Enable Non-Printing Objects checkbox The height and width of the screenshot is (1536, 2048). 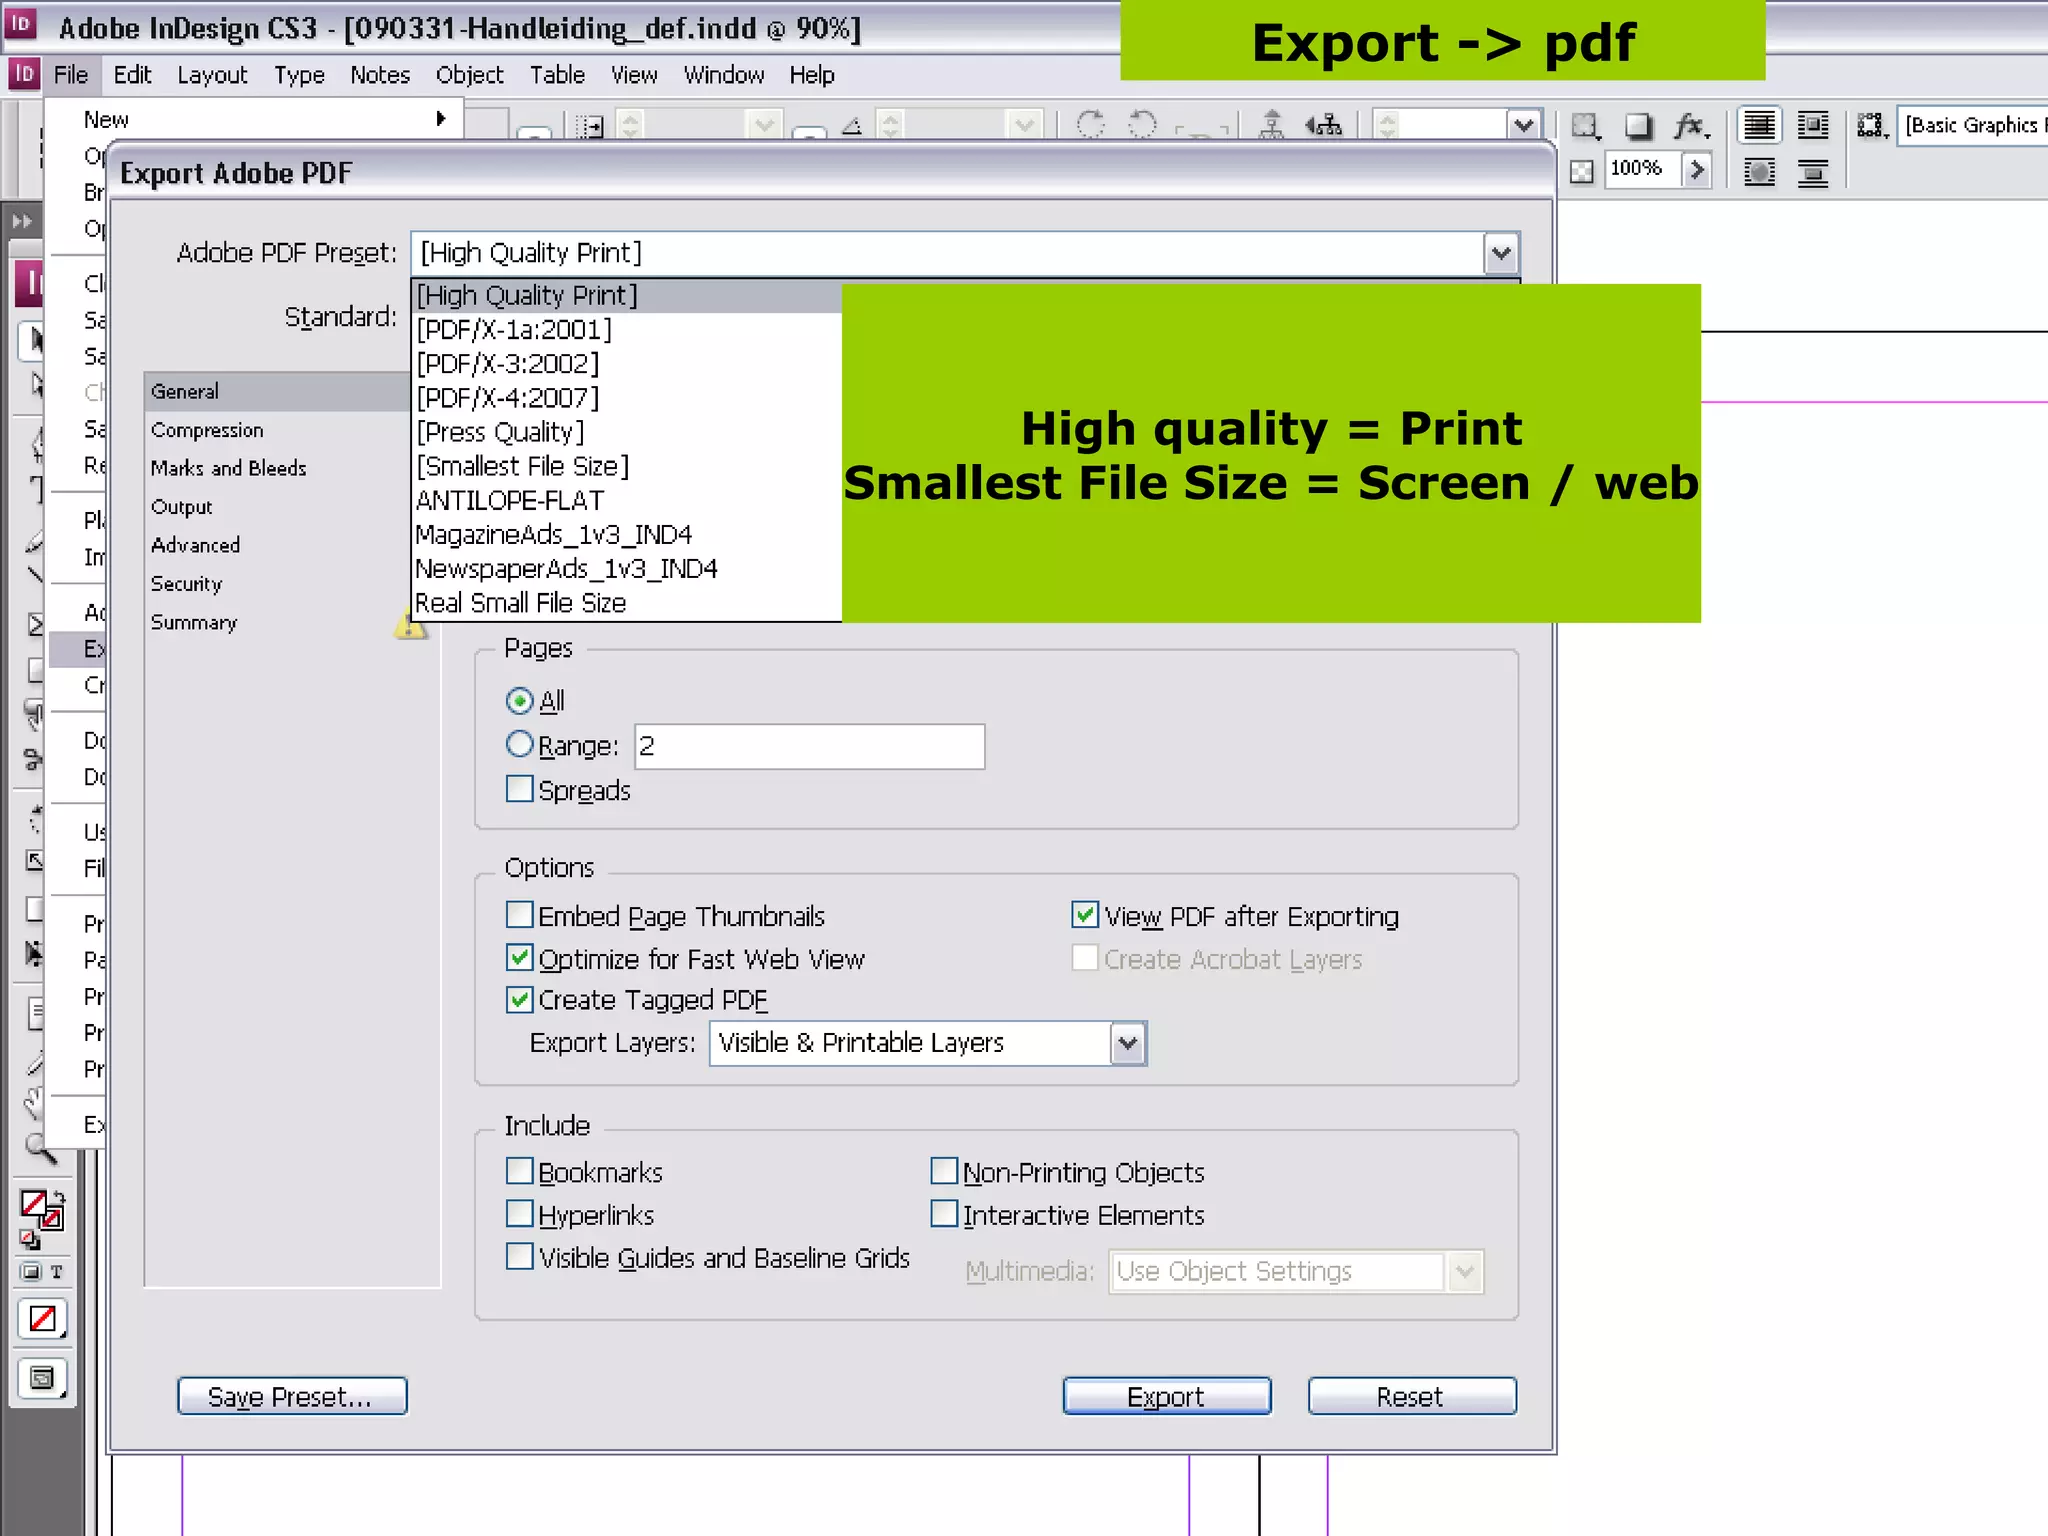(x=944, y=1171)
